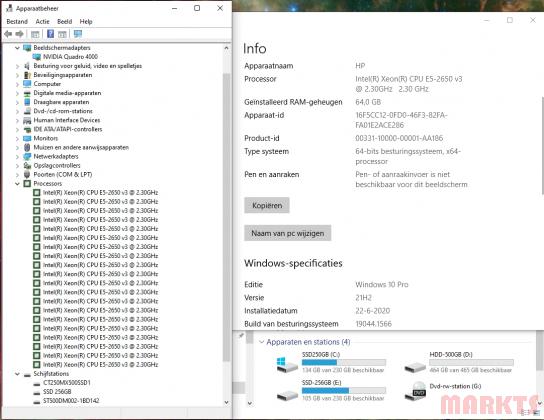Click the Draagbare apparaten icon

click(27, 102)
